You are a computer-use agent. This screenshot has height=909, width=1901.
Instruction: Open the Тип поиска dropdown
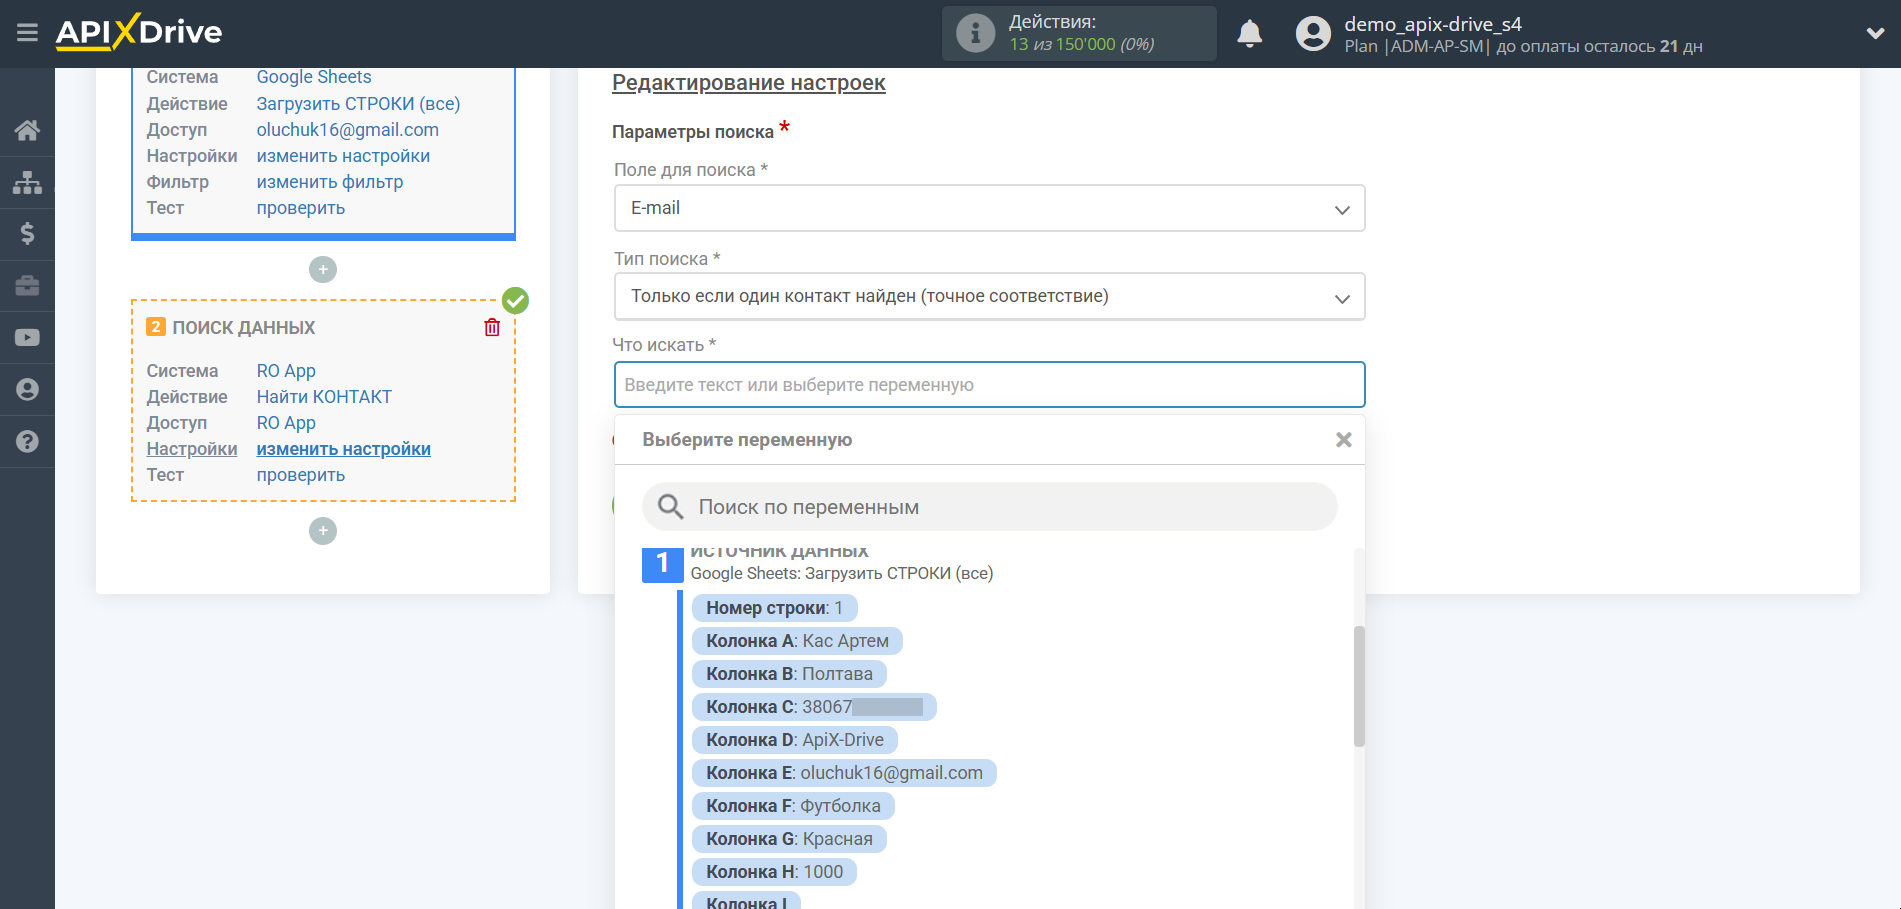click(1342, 296)
